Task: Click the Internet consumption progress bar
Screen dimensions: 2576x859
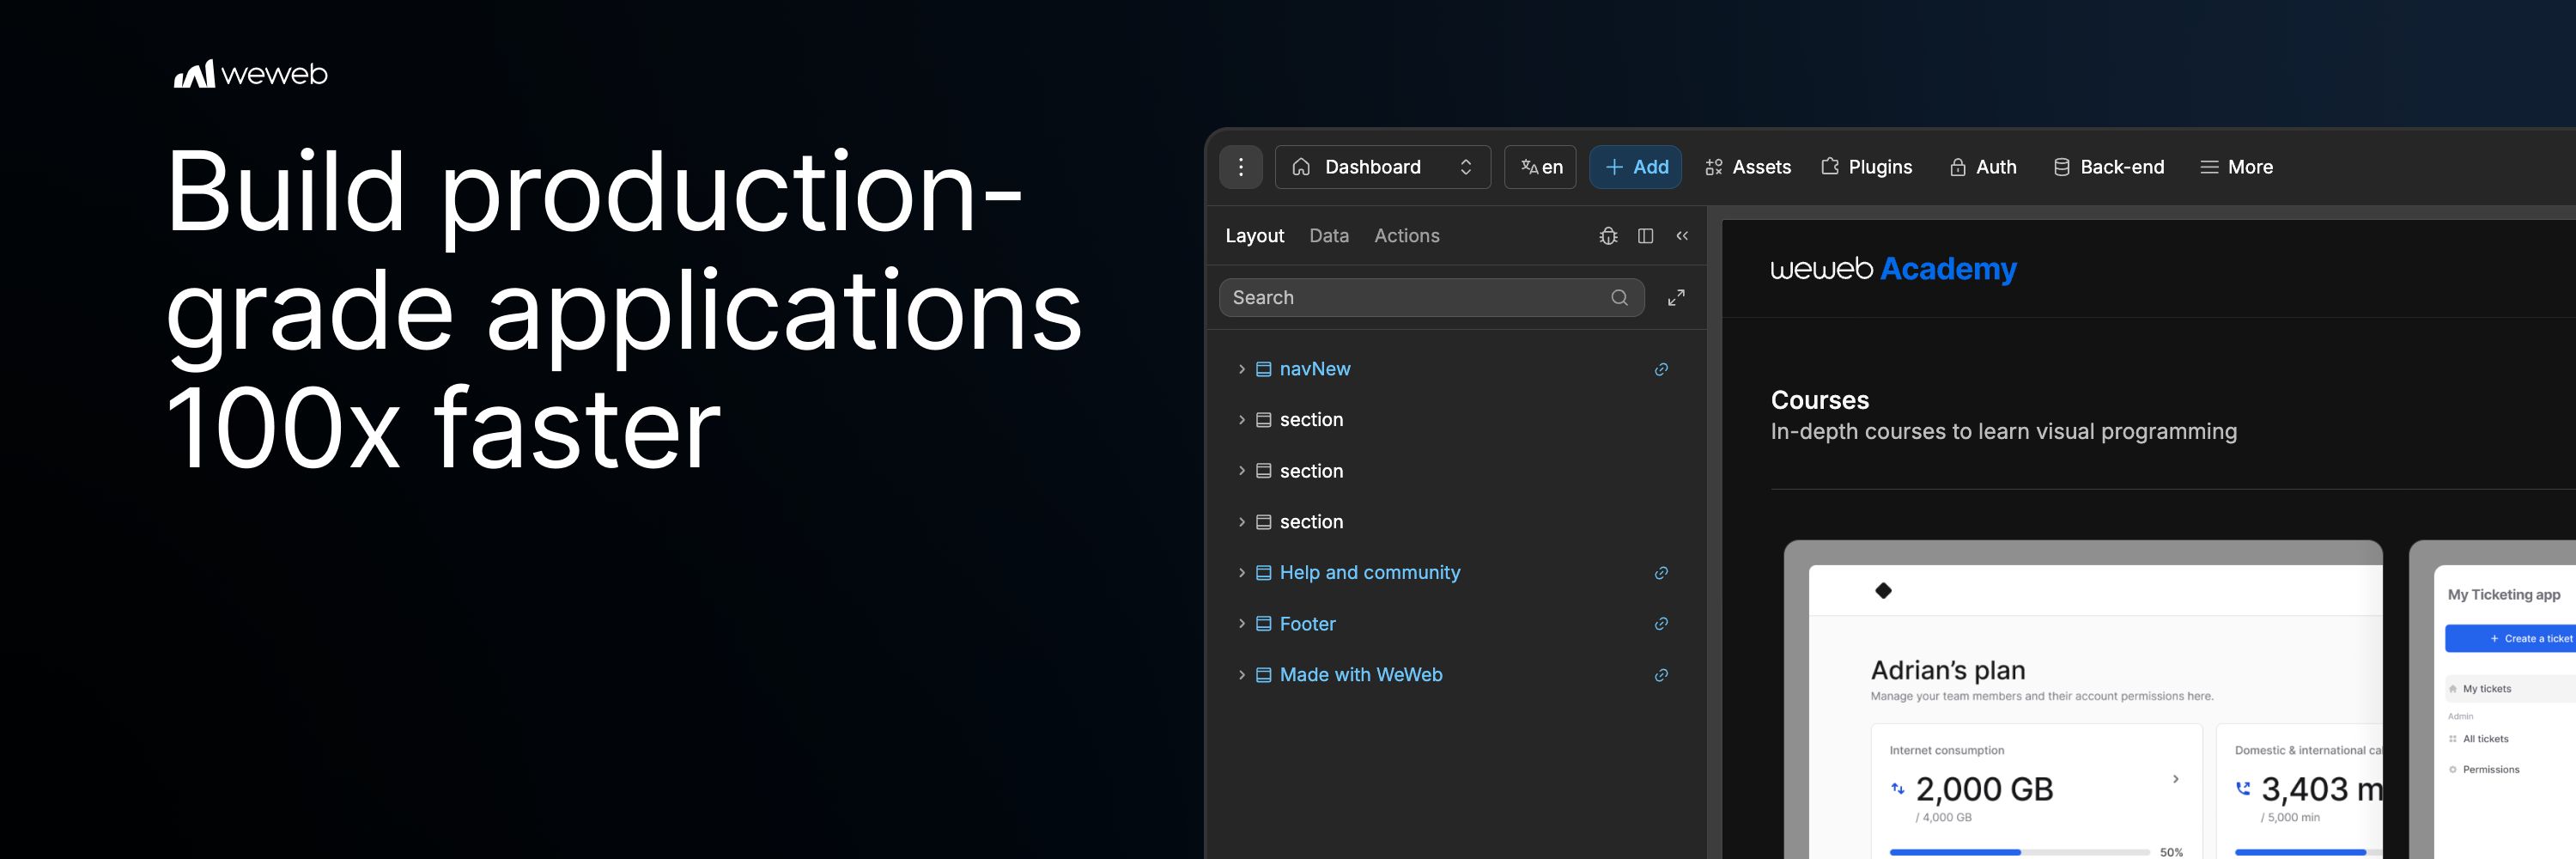Action: coord(2019,852)
